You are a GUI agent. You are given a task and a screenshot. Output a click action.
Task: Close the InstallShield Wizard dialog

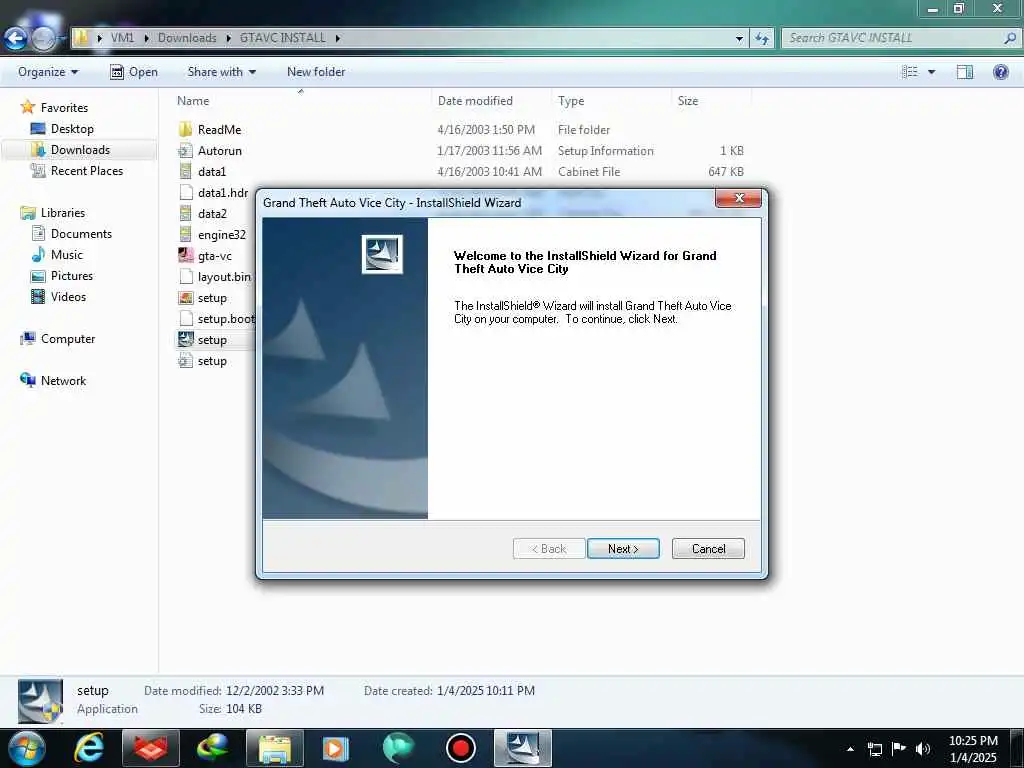tap(739, 198)
